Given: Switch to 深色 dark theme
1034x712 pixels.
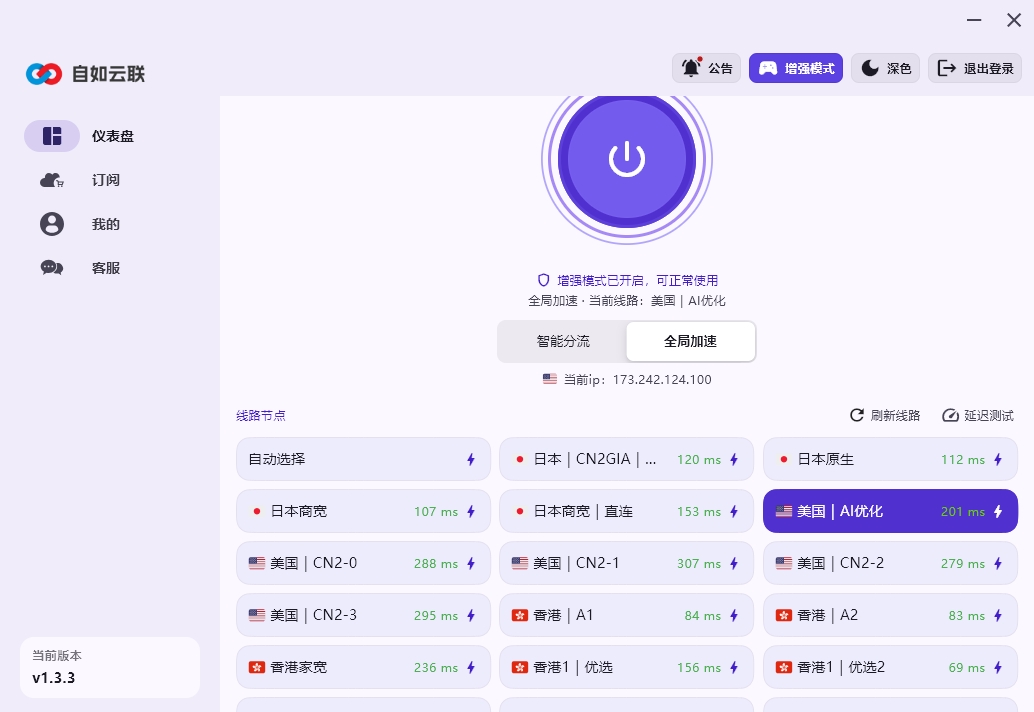Looking at the screenshot, I should (886, 68).
